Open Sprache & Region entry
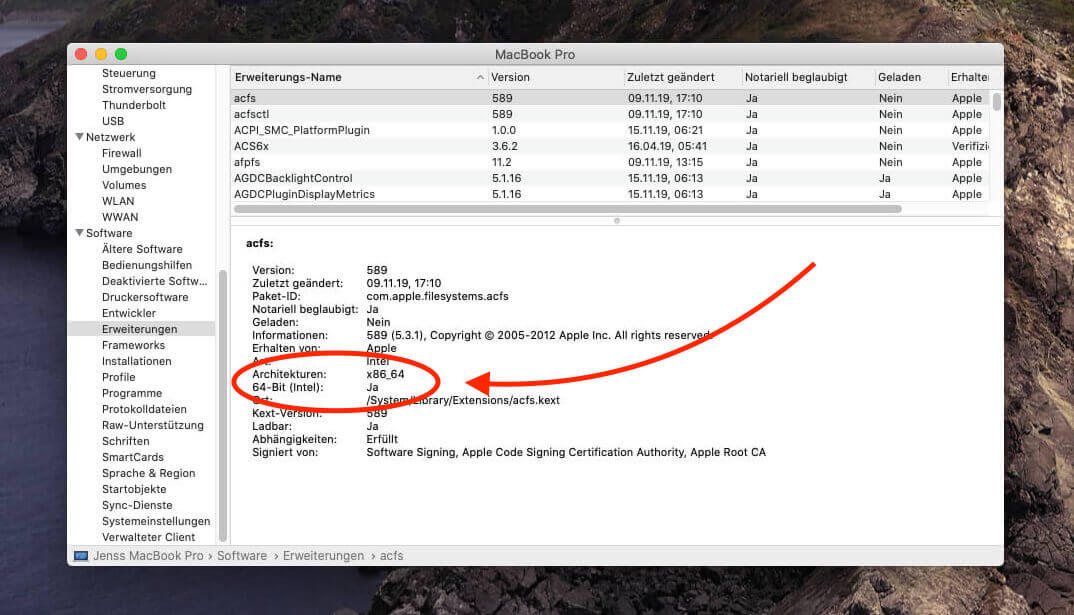Image resolution: width=1074 pixels, height=615 pixels. tap(149, 473)
